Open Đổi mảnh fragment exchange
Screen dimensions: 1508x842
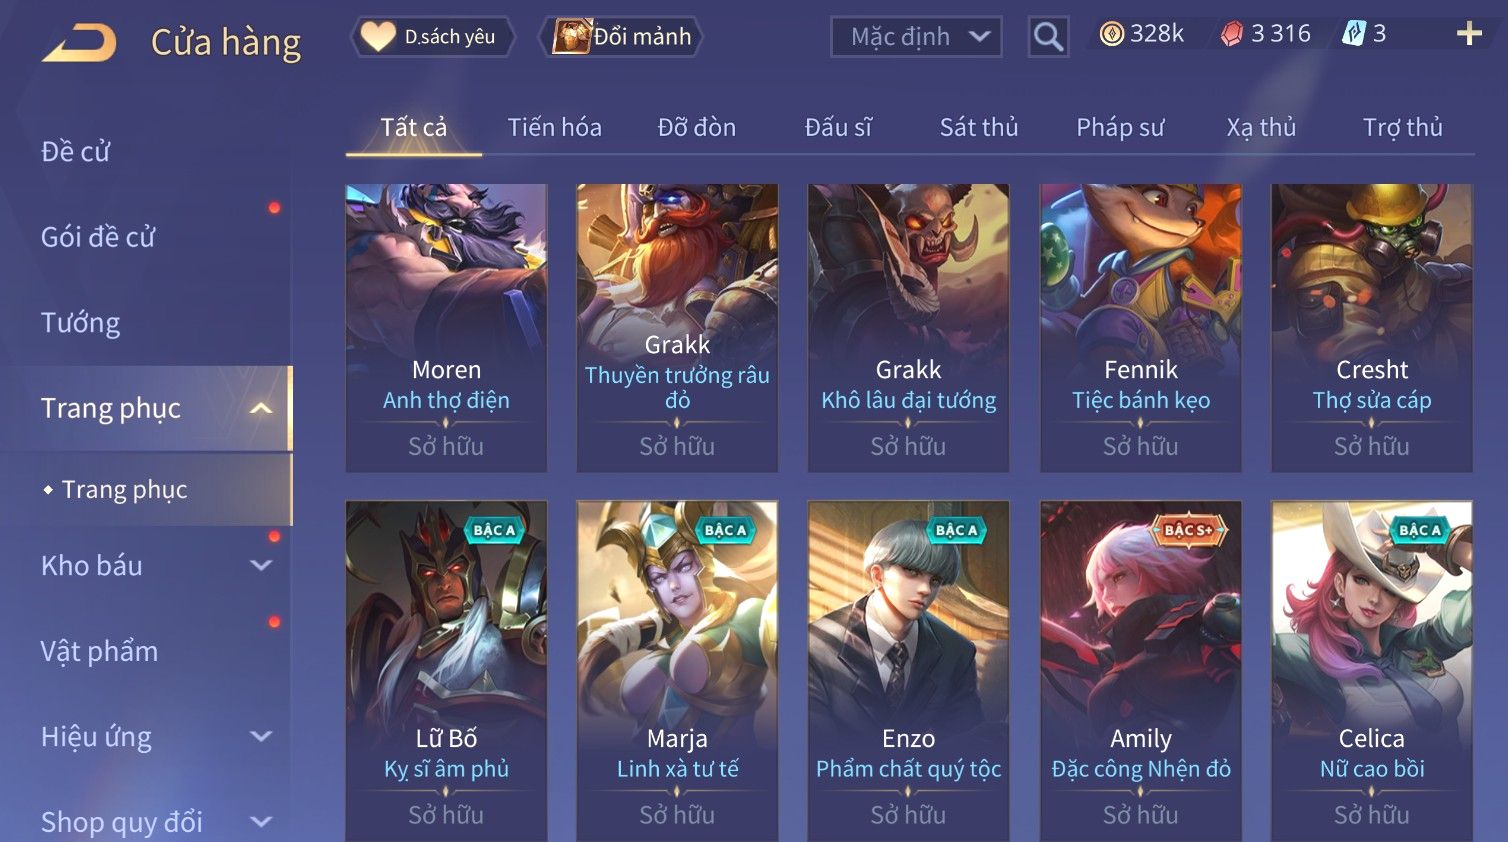[x=621, y=37]
